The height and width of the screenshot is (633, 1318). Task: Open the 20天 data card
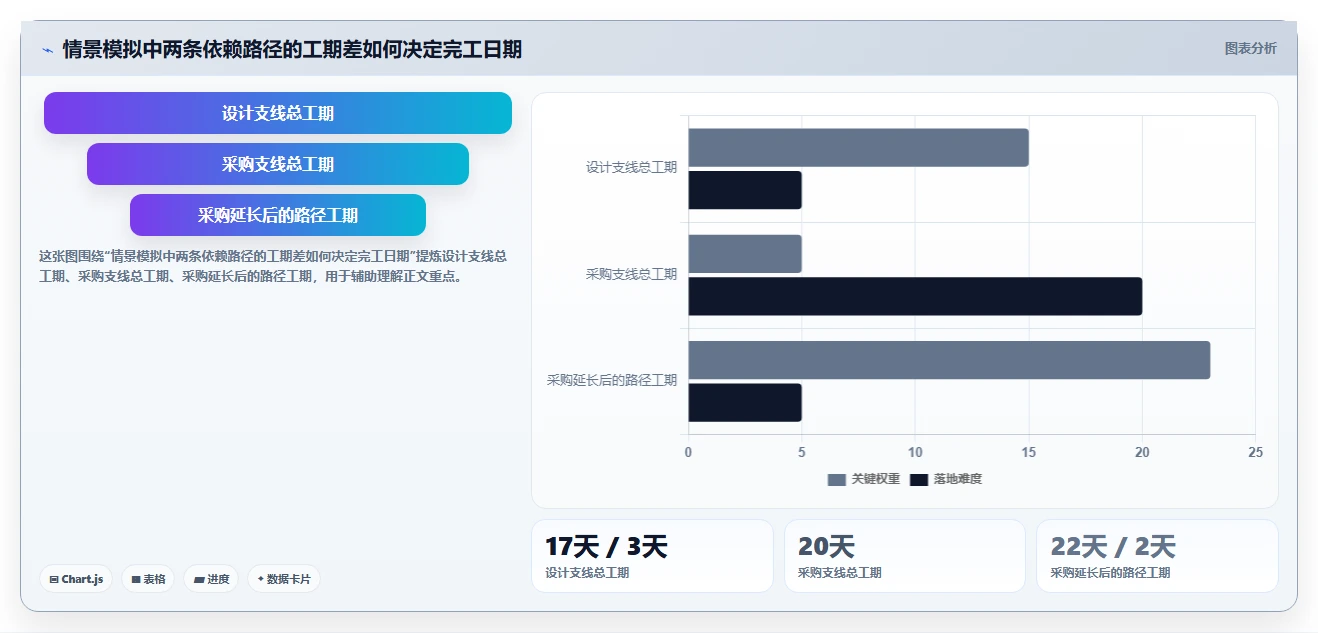point(905,556)
